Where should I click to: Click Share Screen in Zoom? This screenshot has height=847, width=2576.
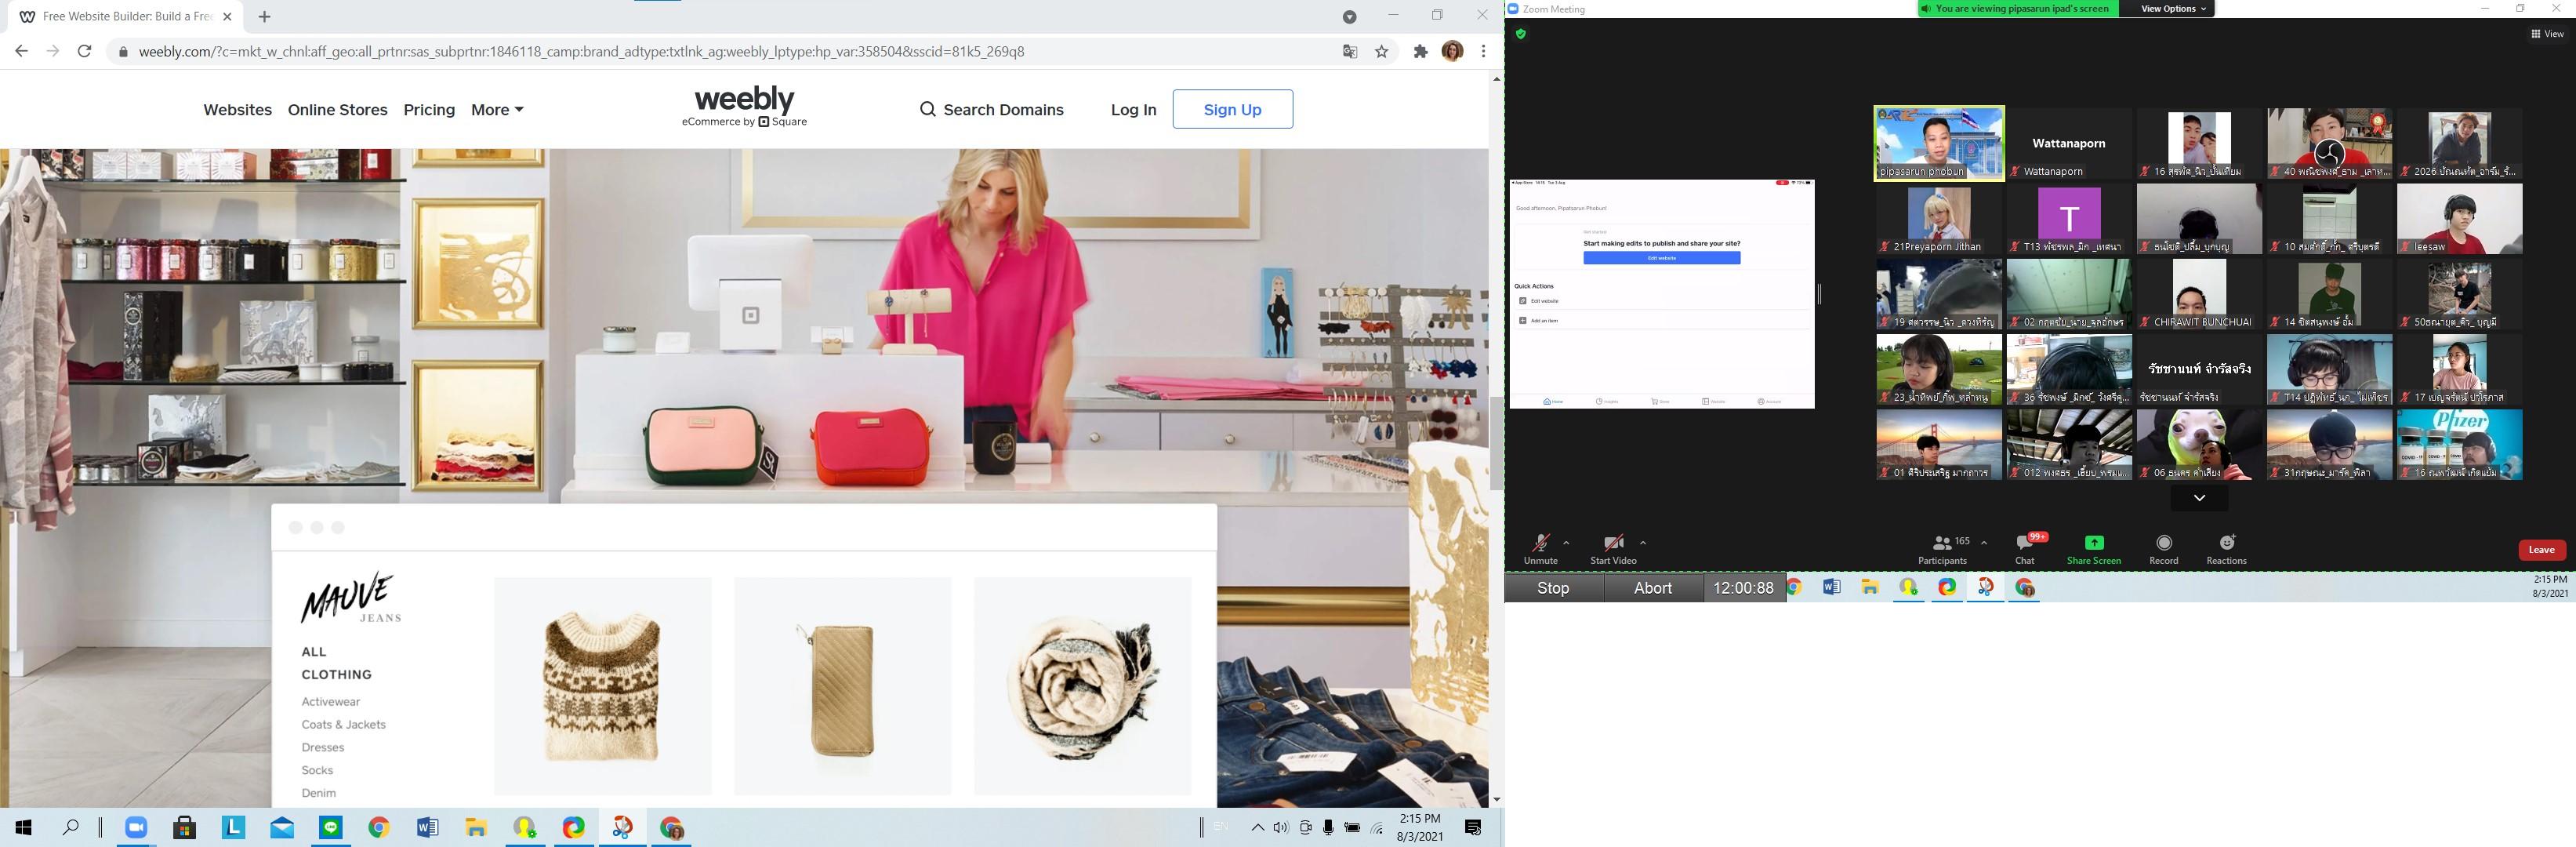pos(2093,549)
